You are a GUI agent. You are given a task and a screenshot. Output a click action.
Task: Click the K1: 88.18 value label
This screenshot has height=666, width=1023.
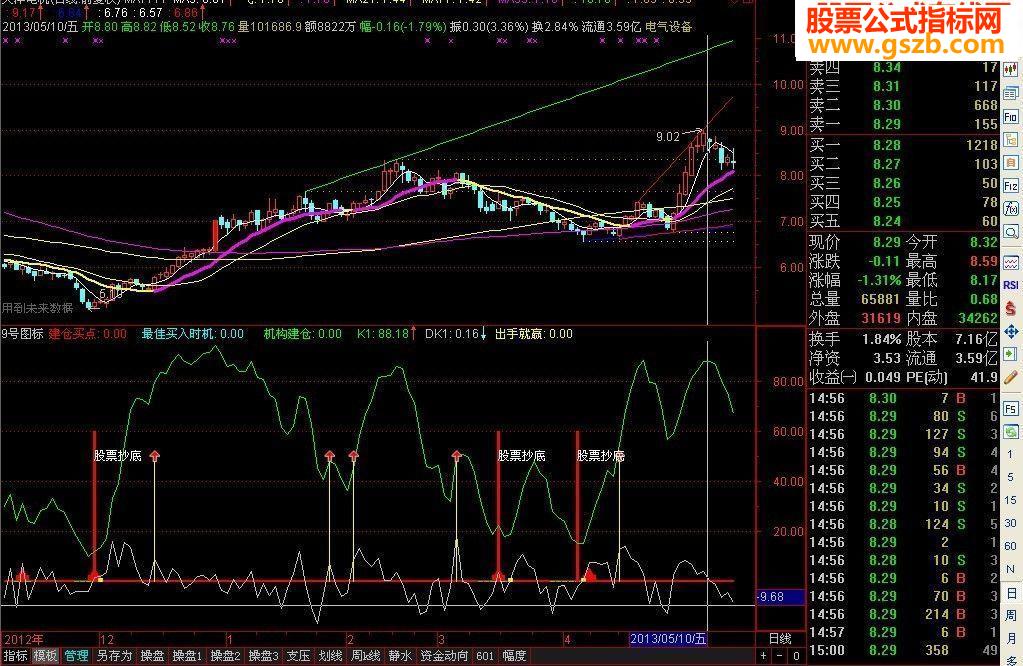[x=386, y=334]
